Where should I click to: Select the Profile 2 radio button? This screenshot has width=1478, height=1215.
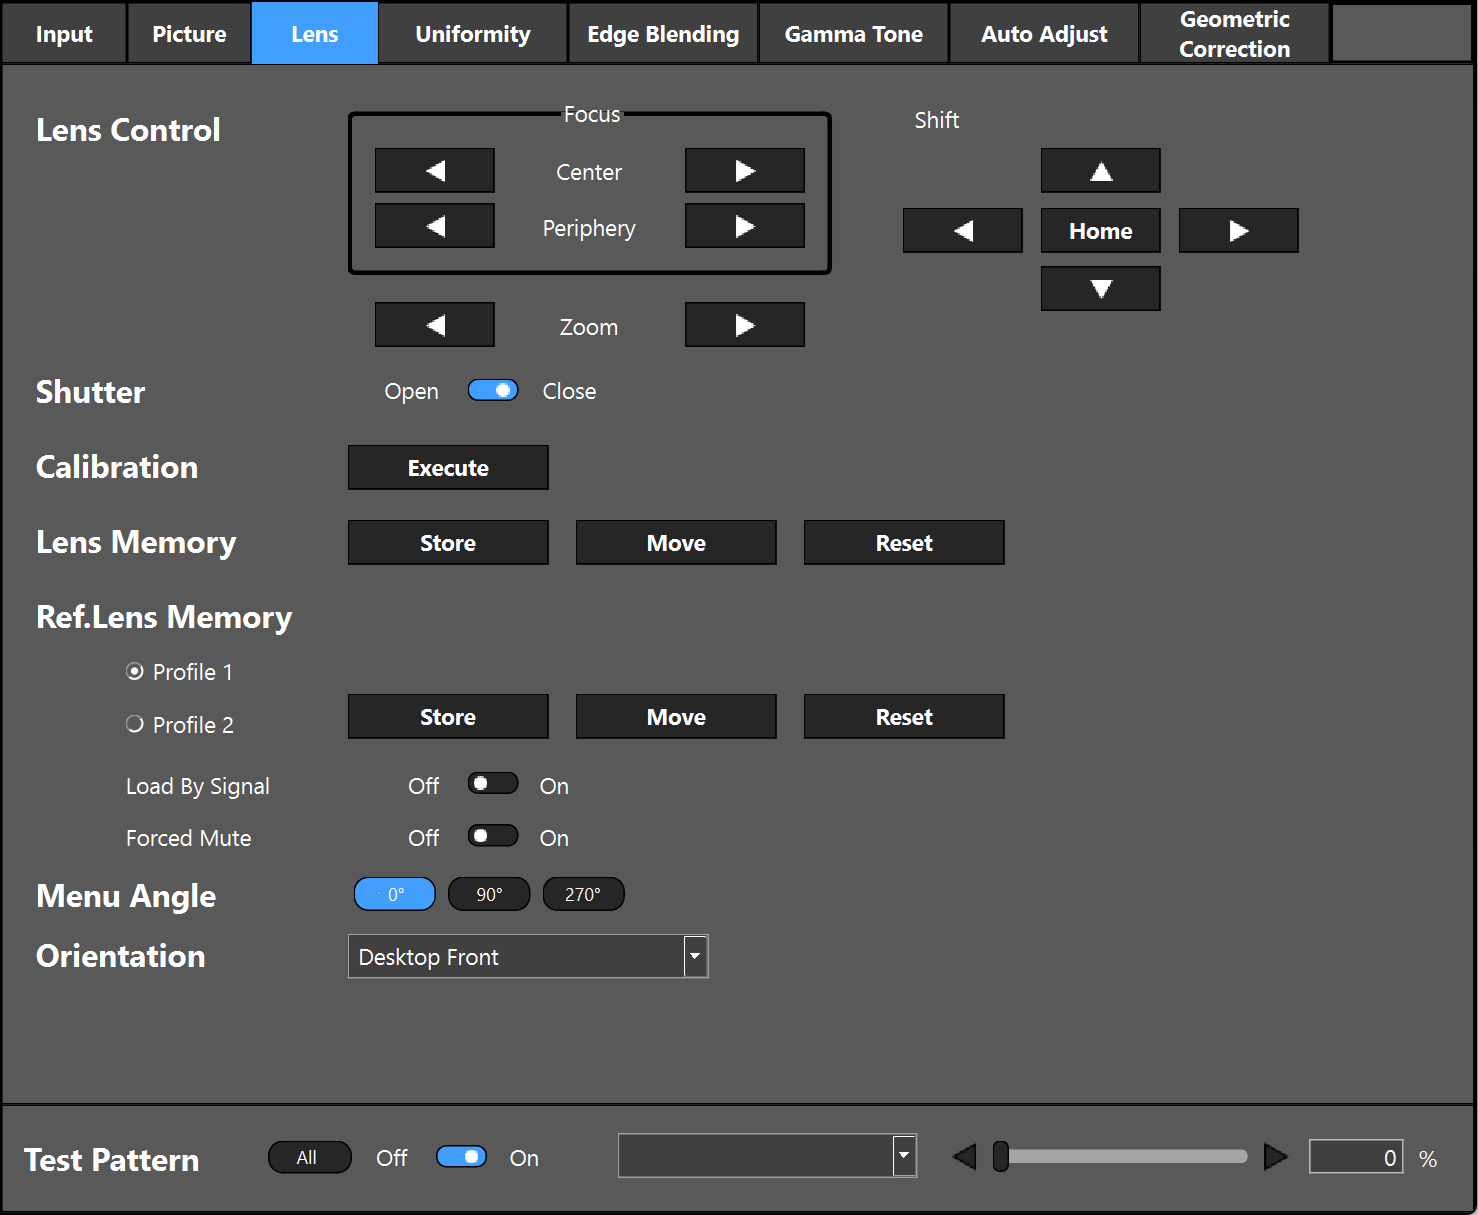pos(135,724)
